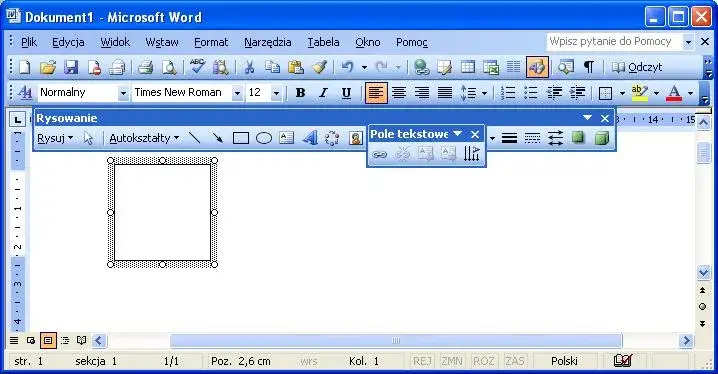Open the Widok menu
Image resolution: width=718 pixels, height=374 pixels.
[x=115, y=42]
